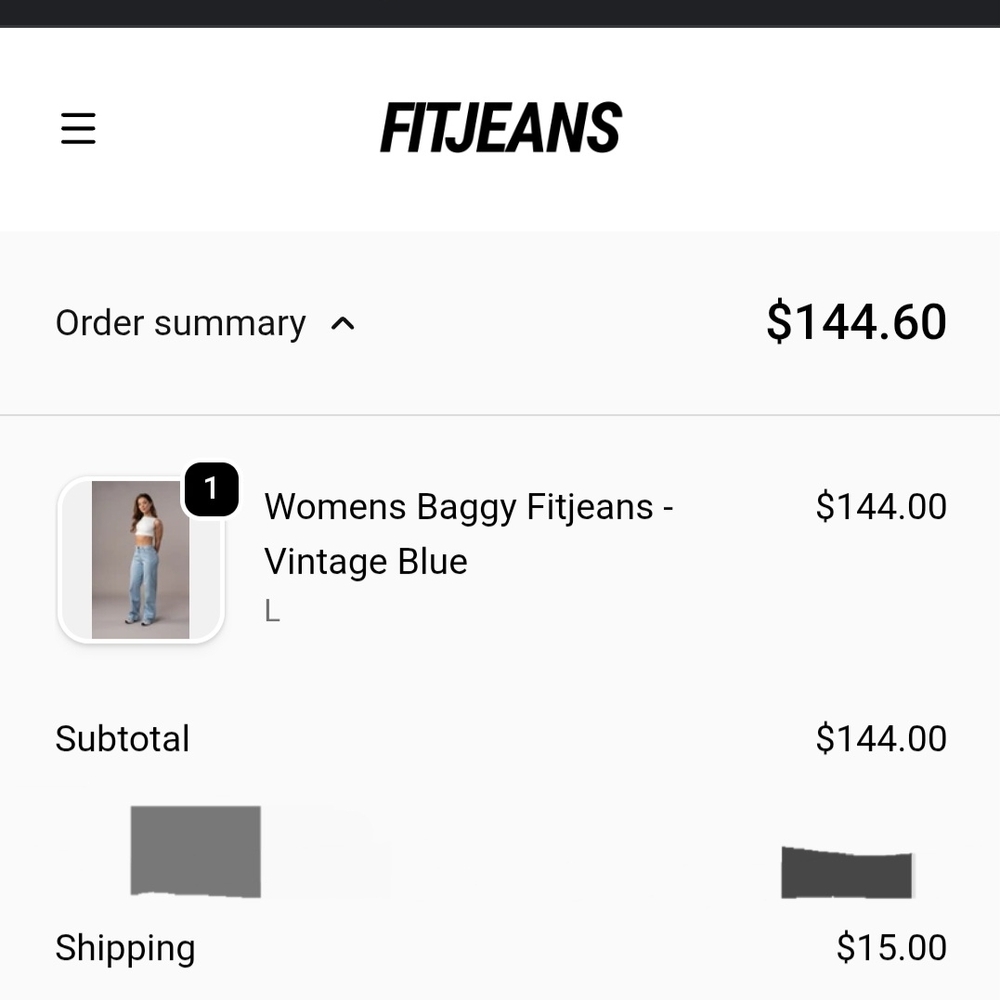The image size is (1000, 1000).
Task: Click the Subtotal label
Action: tap(122, 739)
